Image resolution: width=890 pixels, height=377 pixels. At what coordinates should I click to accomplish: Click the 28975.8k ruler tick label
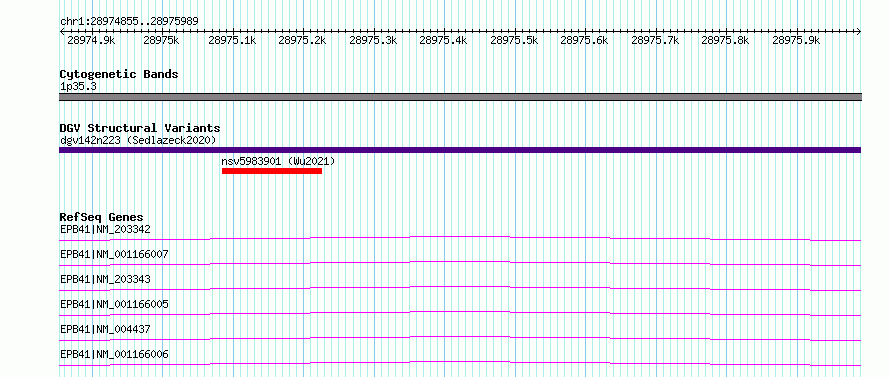pyautogui.click(x=725, y=41)
